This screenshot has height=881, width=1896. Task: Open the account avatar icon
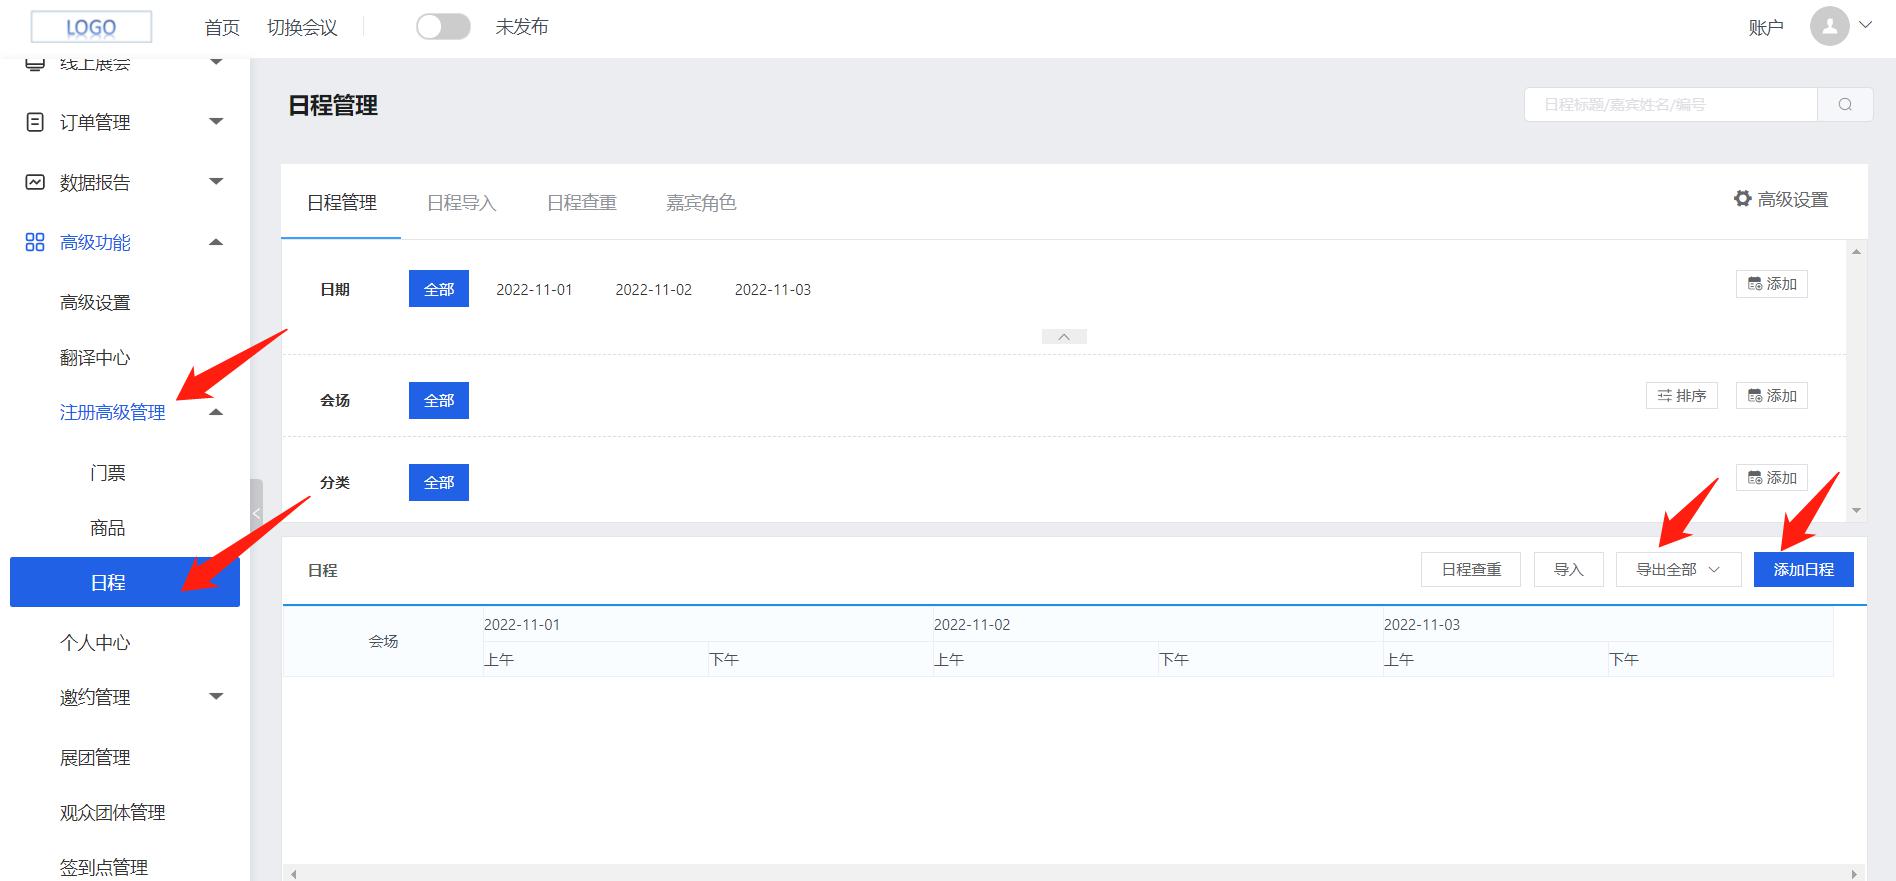coord(1829,26)
